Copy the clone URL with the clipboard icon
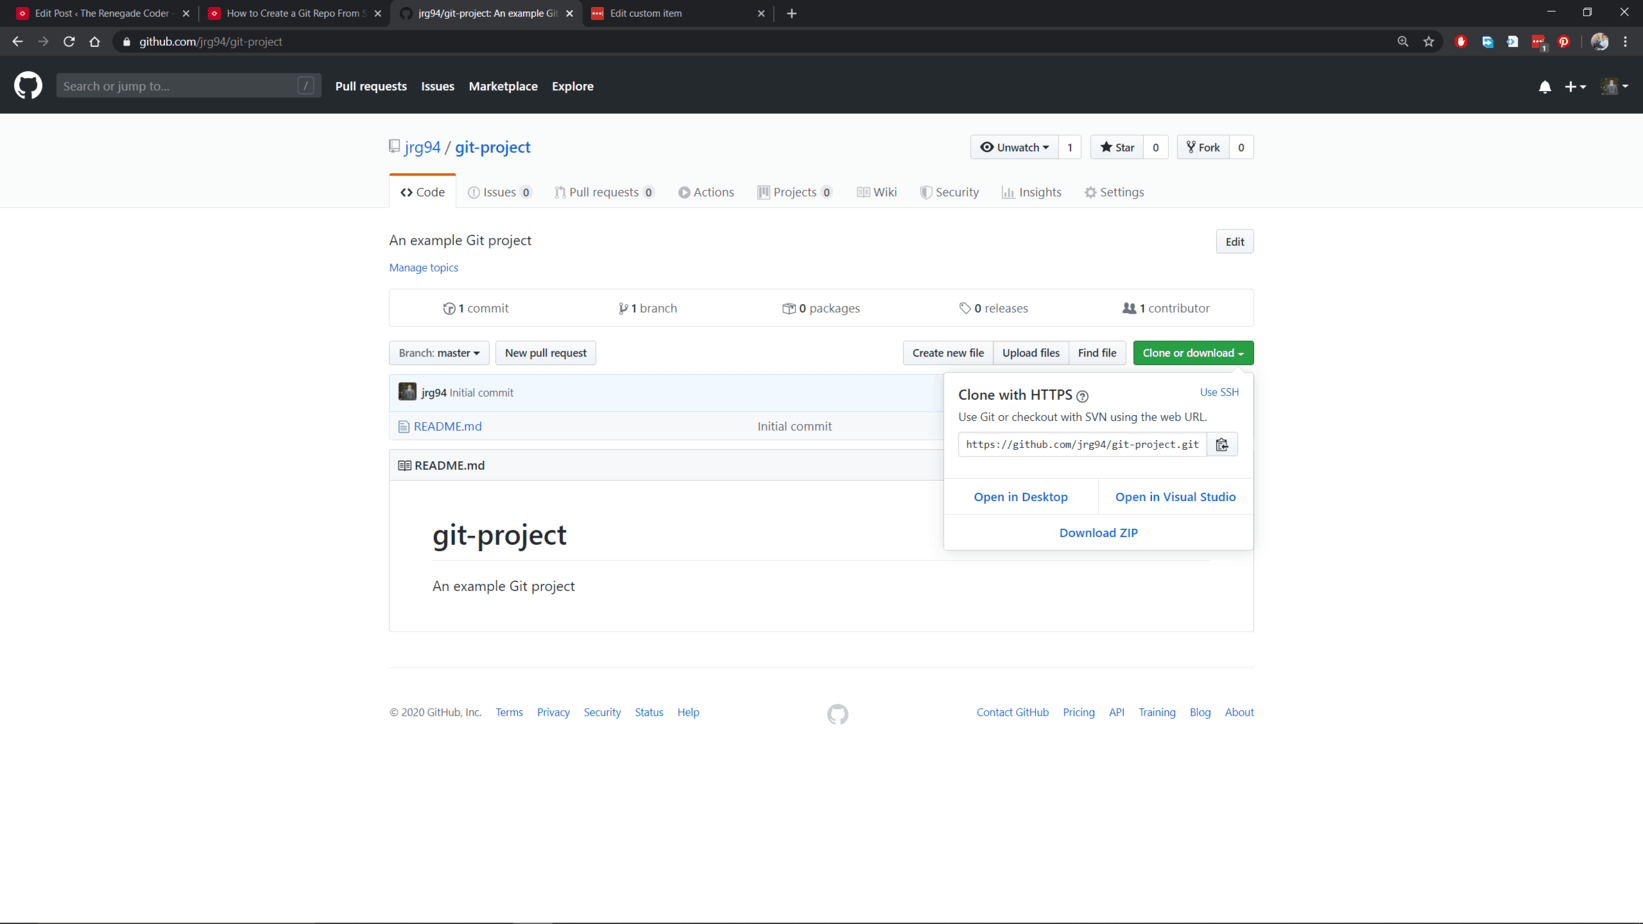1643x924 pixels. pyautogui.click(x=1222, y=444)
